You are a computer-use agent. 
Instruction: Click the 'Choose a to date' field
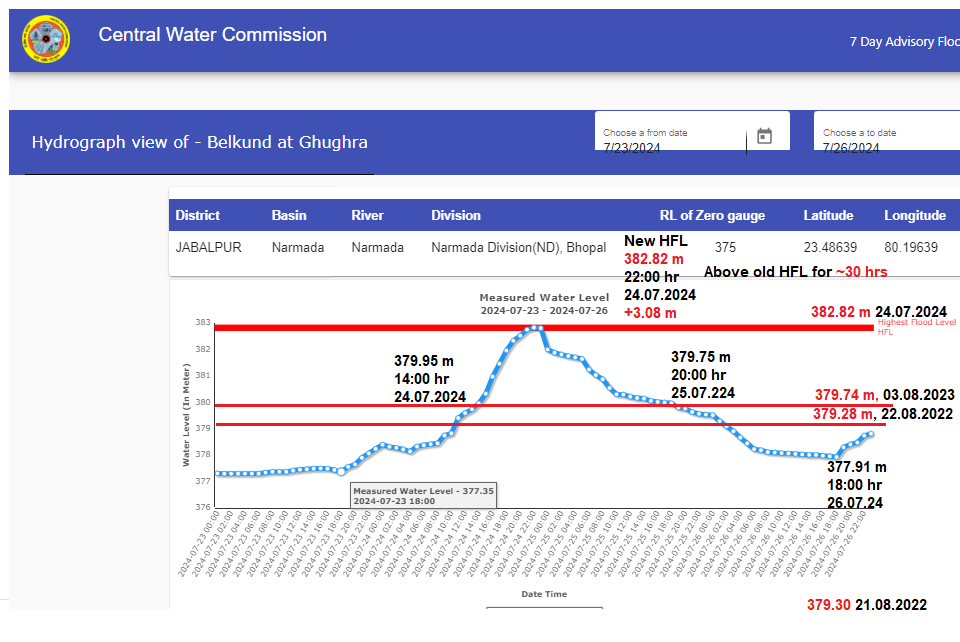(x=886, y=141)
